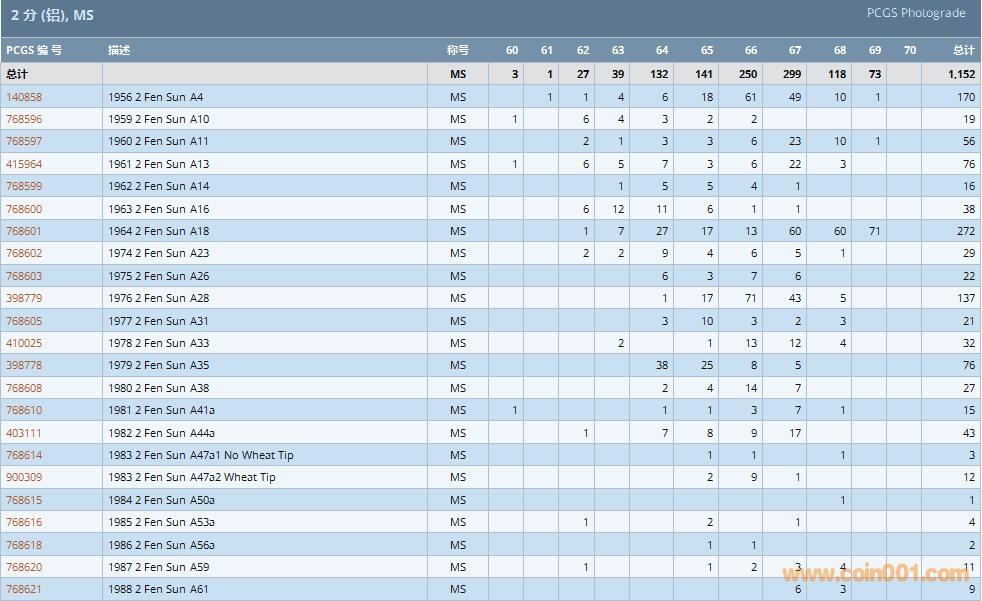Click grade 67 column header
The image size is (982, 601).
[795, 50]
